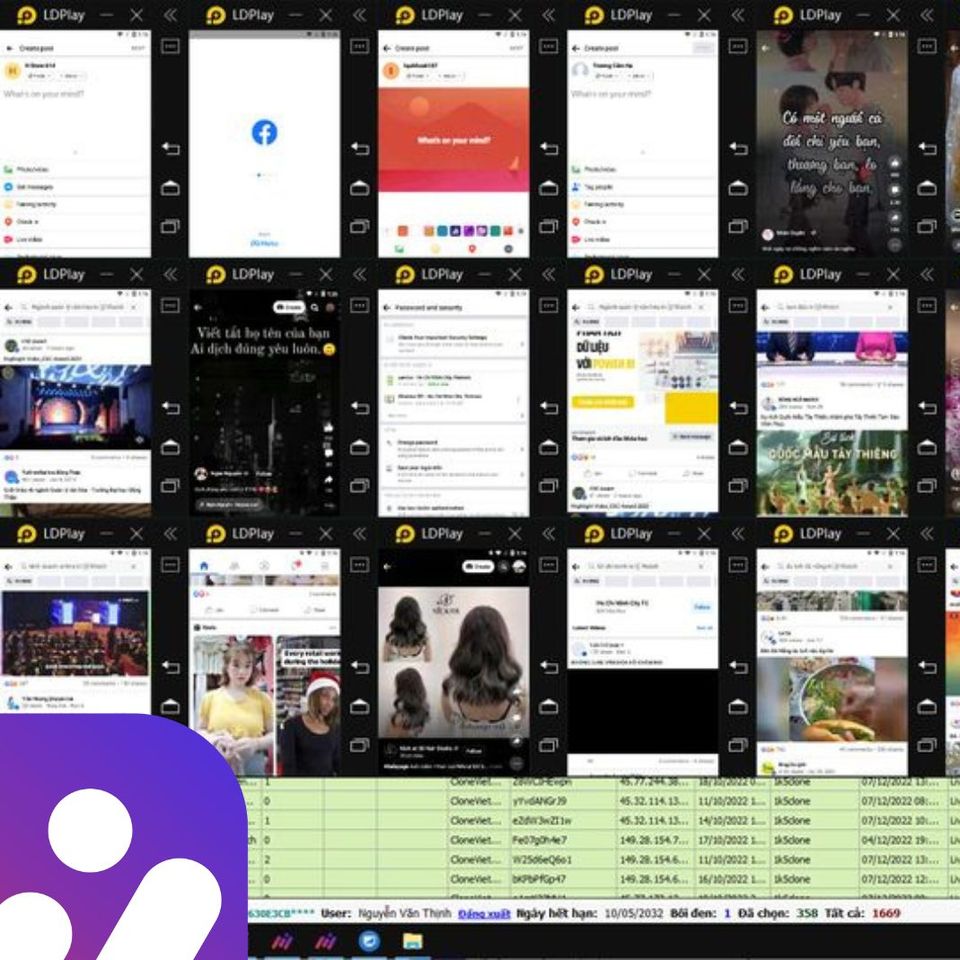Click Android home icon beside Quốc Mẫu Tây Thiên emulator
The width and height of the screenshot is (960, 960).
(927, 447)
